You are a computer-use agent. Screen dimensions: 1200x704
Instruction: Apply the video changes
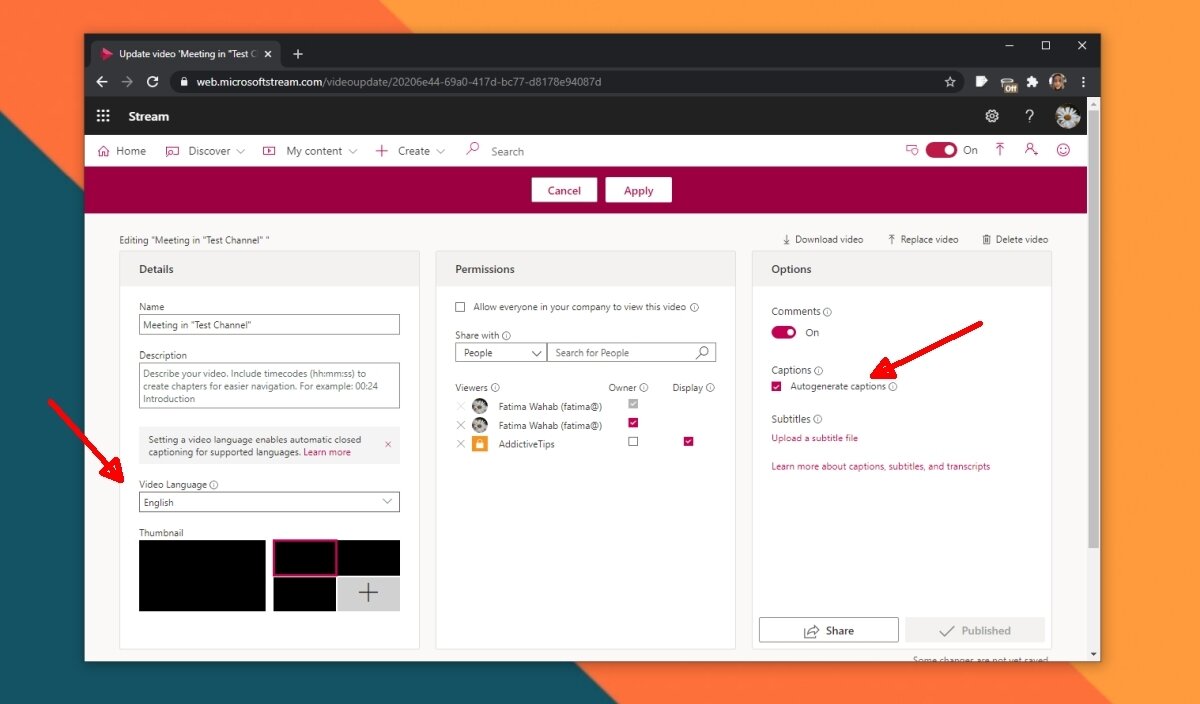(x=638, y=189)
